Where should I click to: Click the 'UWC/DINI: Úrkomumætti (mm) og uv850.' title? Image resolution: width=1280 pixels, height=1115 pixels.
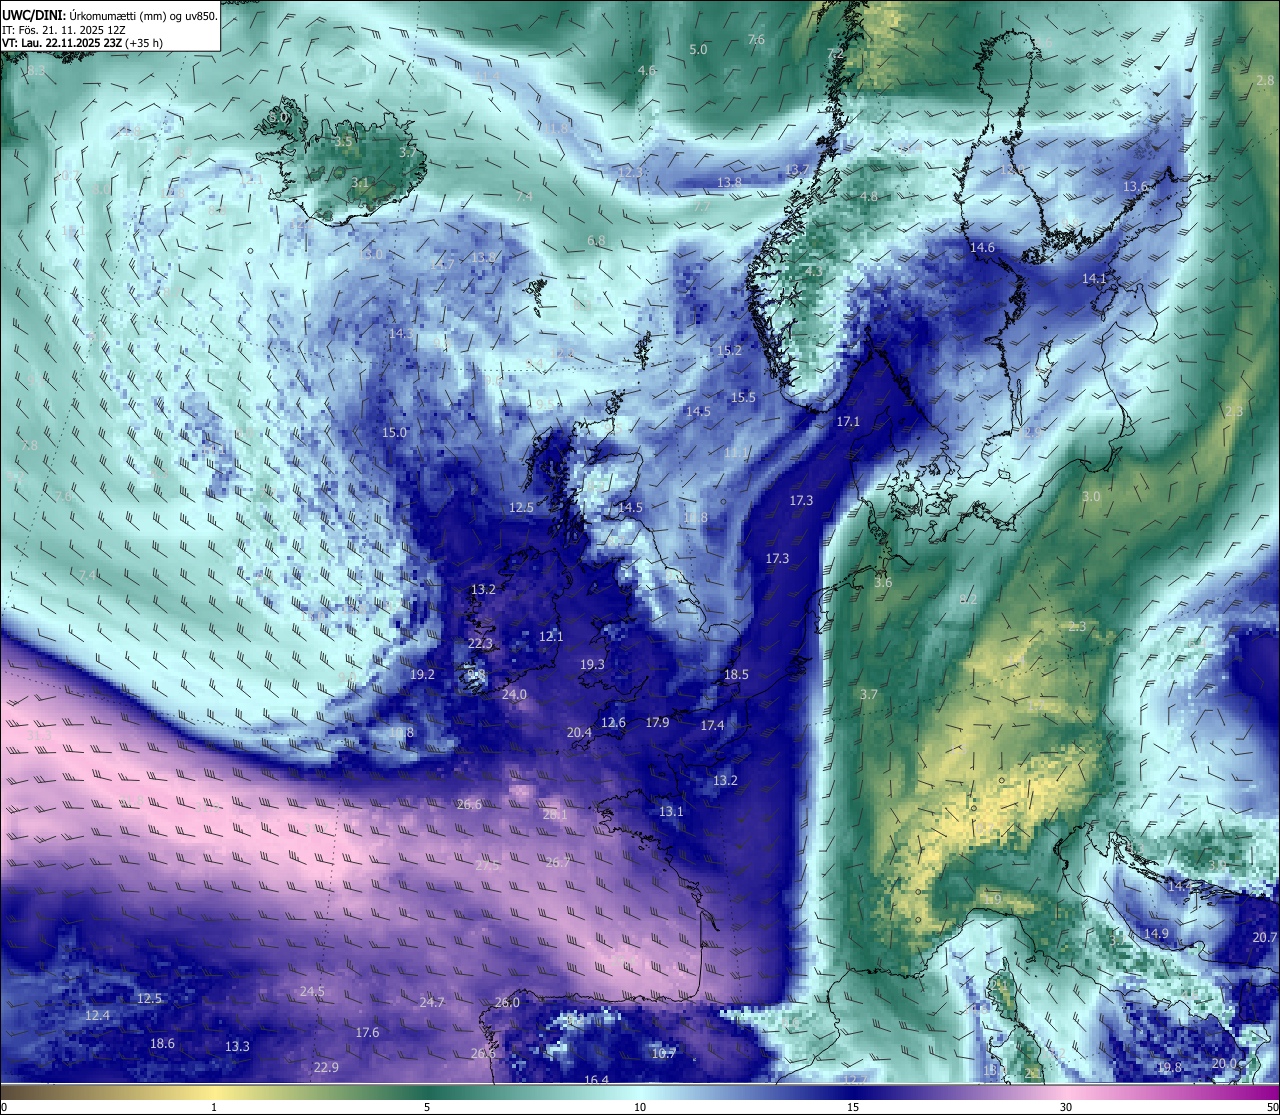click(110, 15)
